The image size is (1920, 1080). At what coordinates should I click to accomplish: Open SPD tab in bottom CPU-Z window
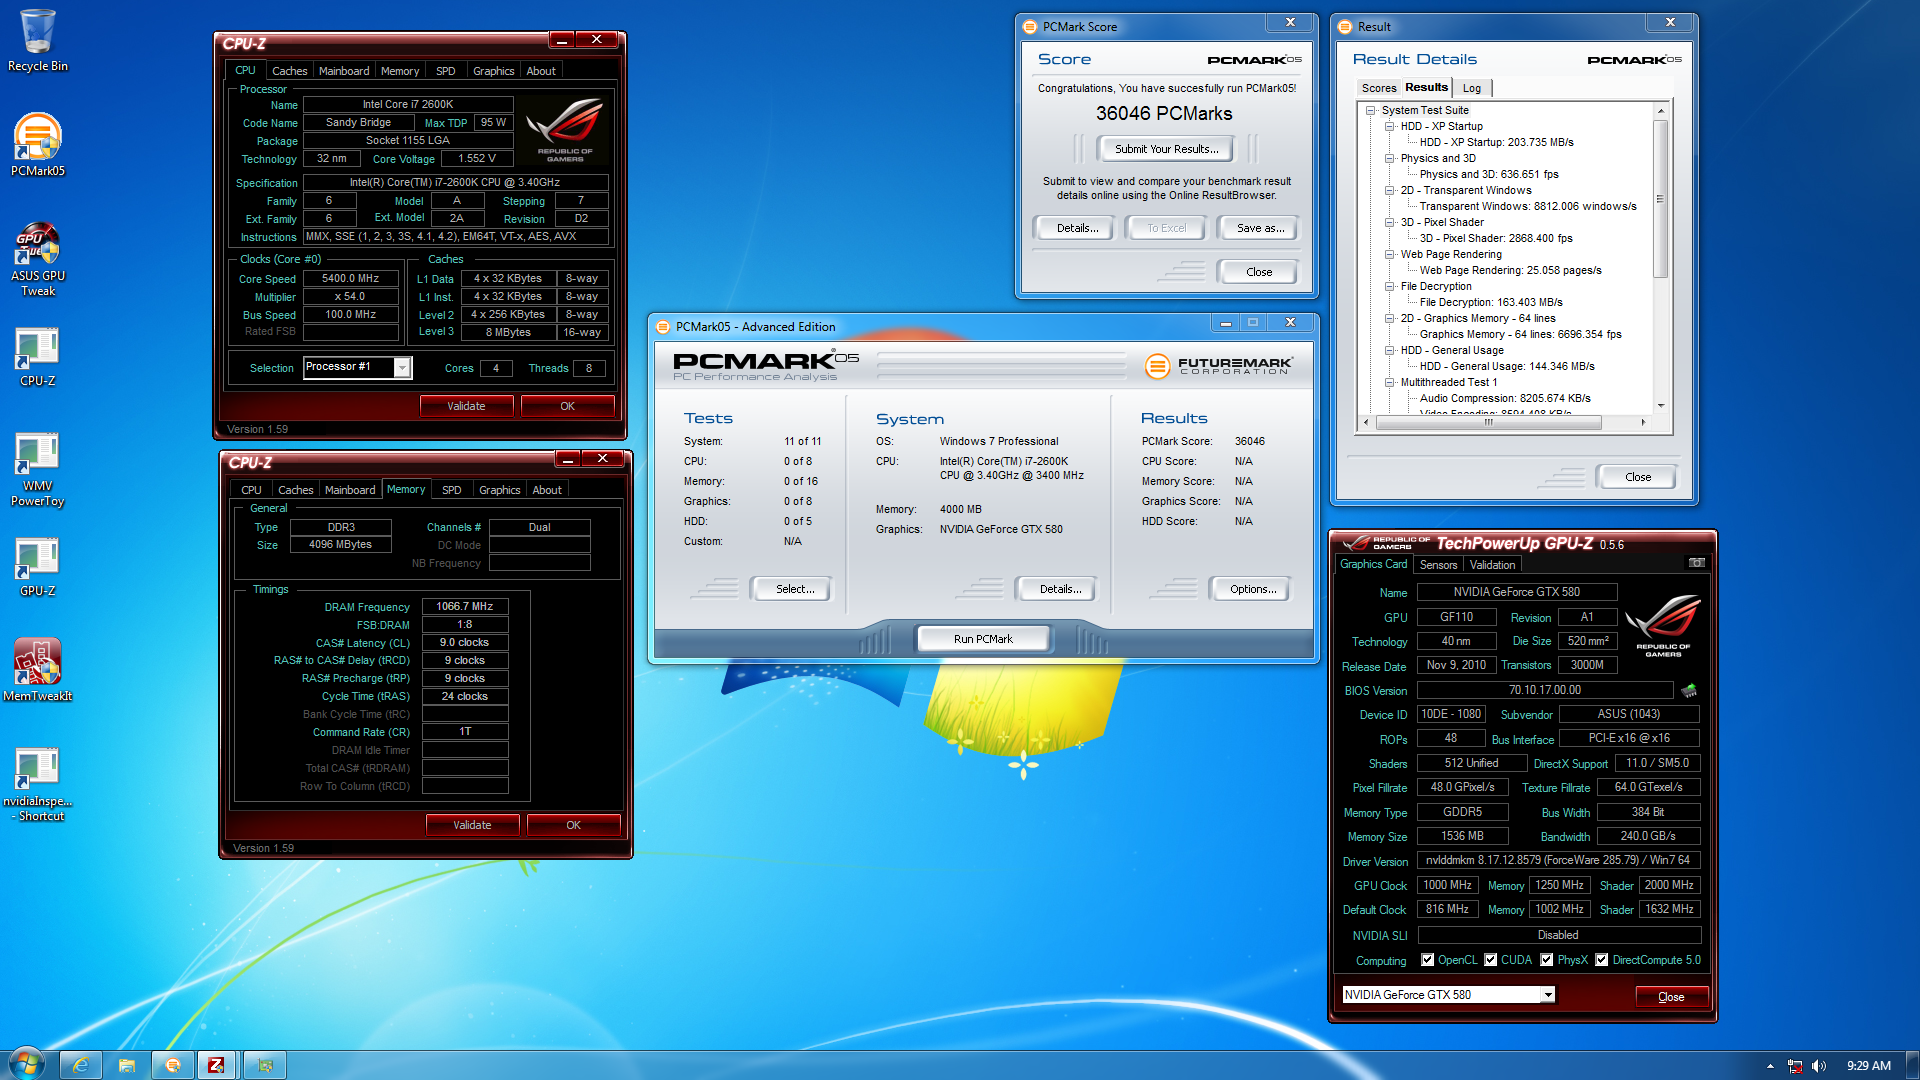[452, 490]
